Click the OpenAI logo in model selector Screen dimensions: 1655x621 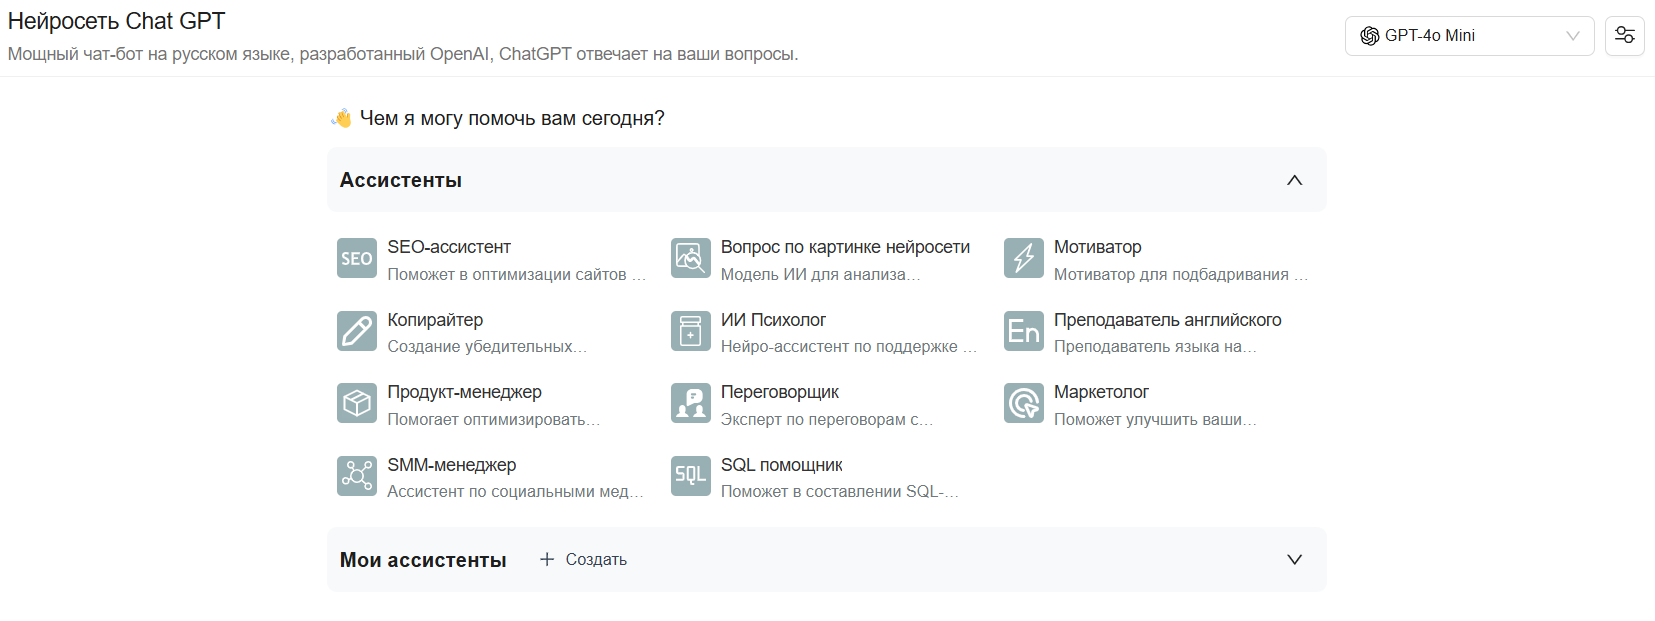click(x=1369, y=36)
